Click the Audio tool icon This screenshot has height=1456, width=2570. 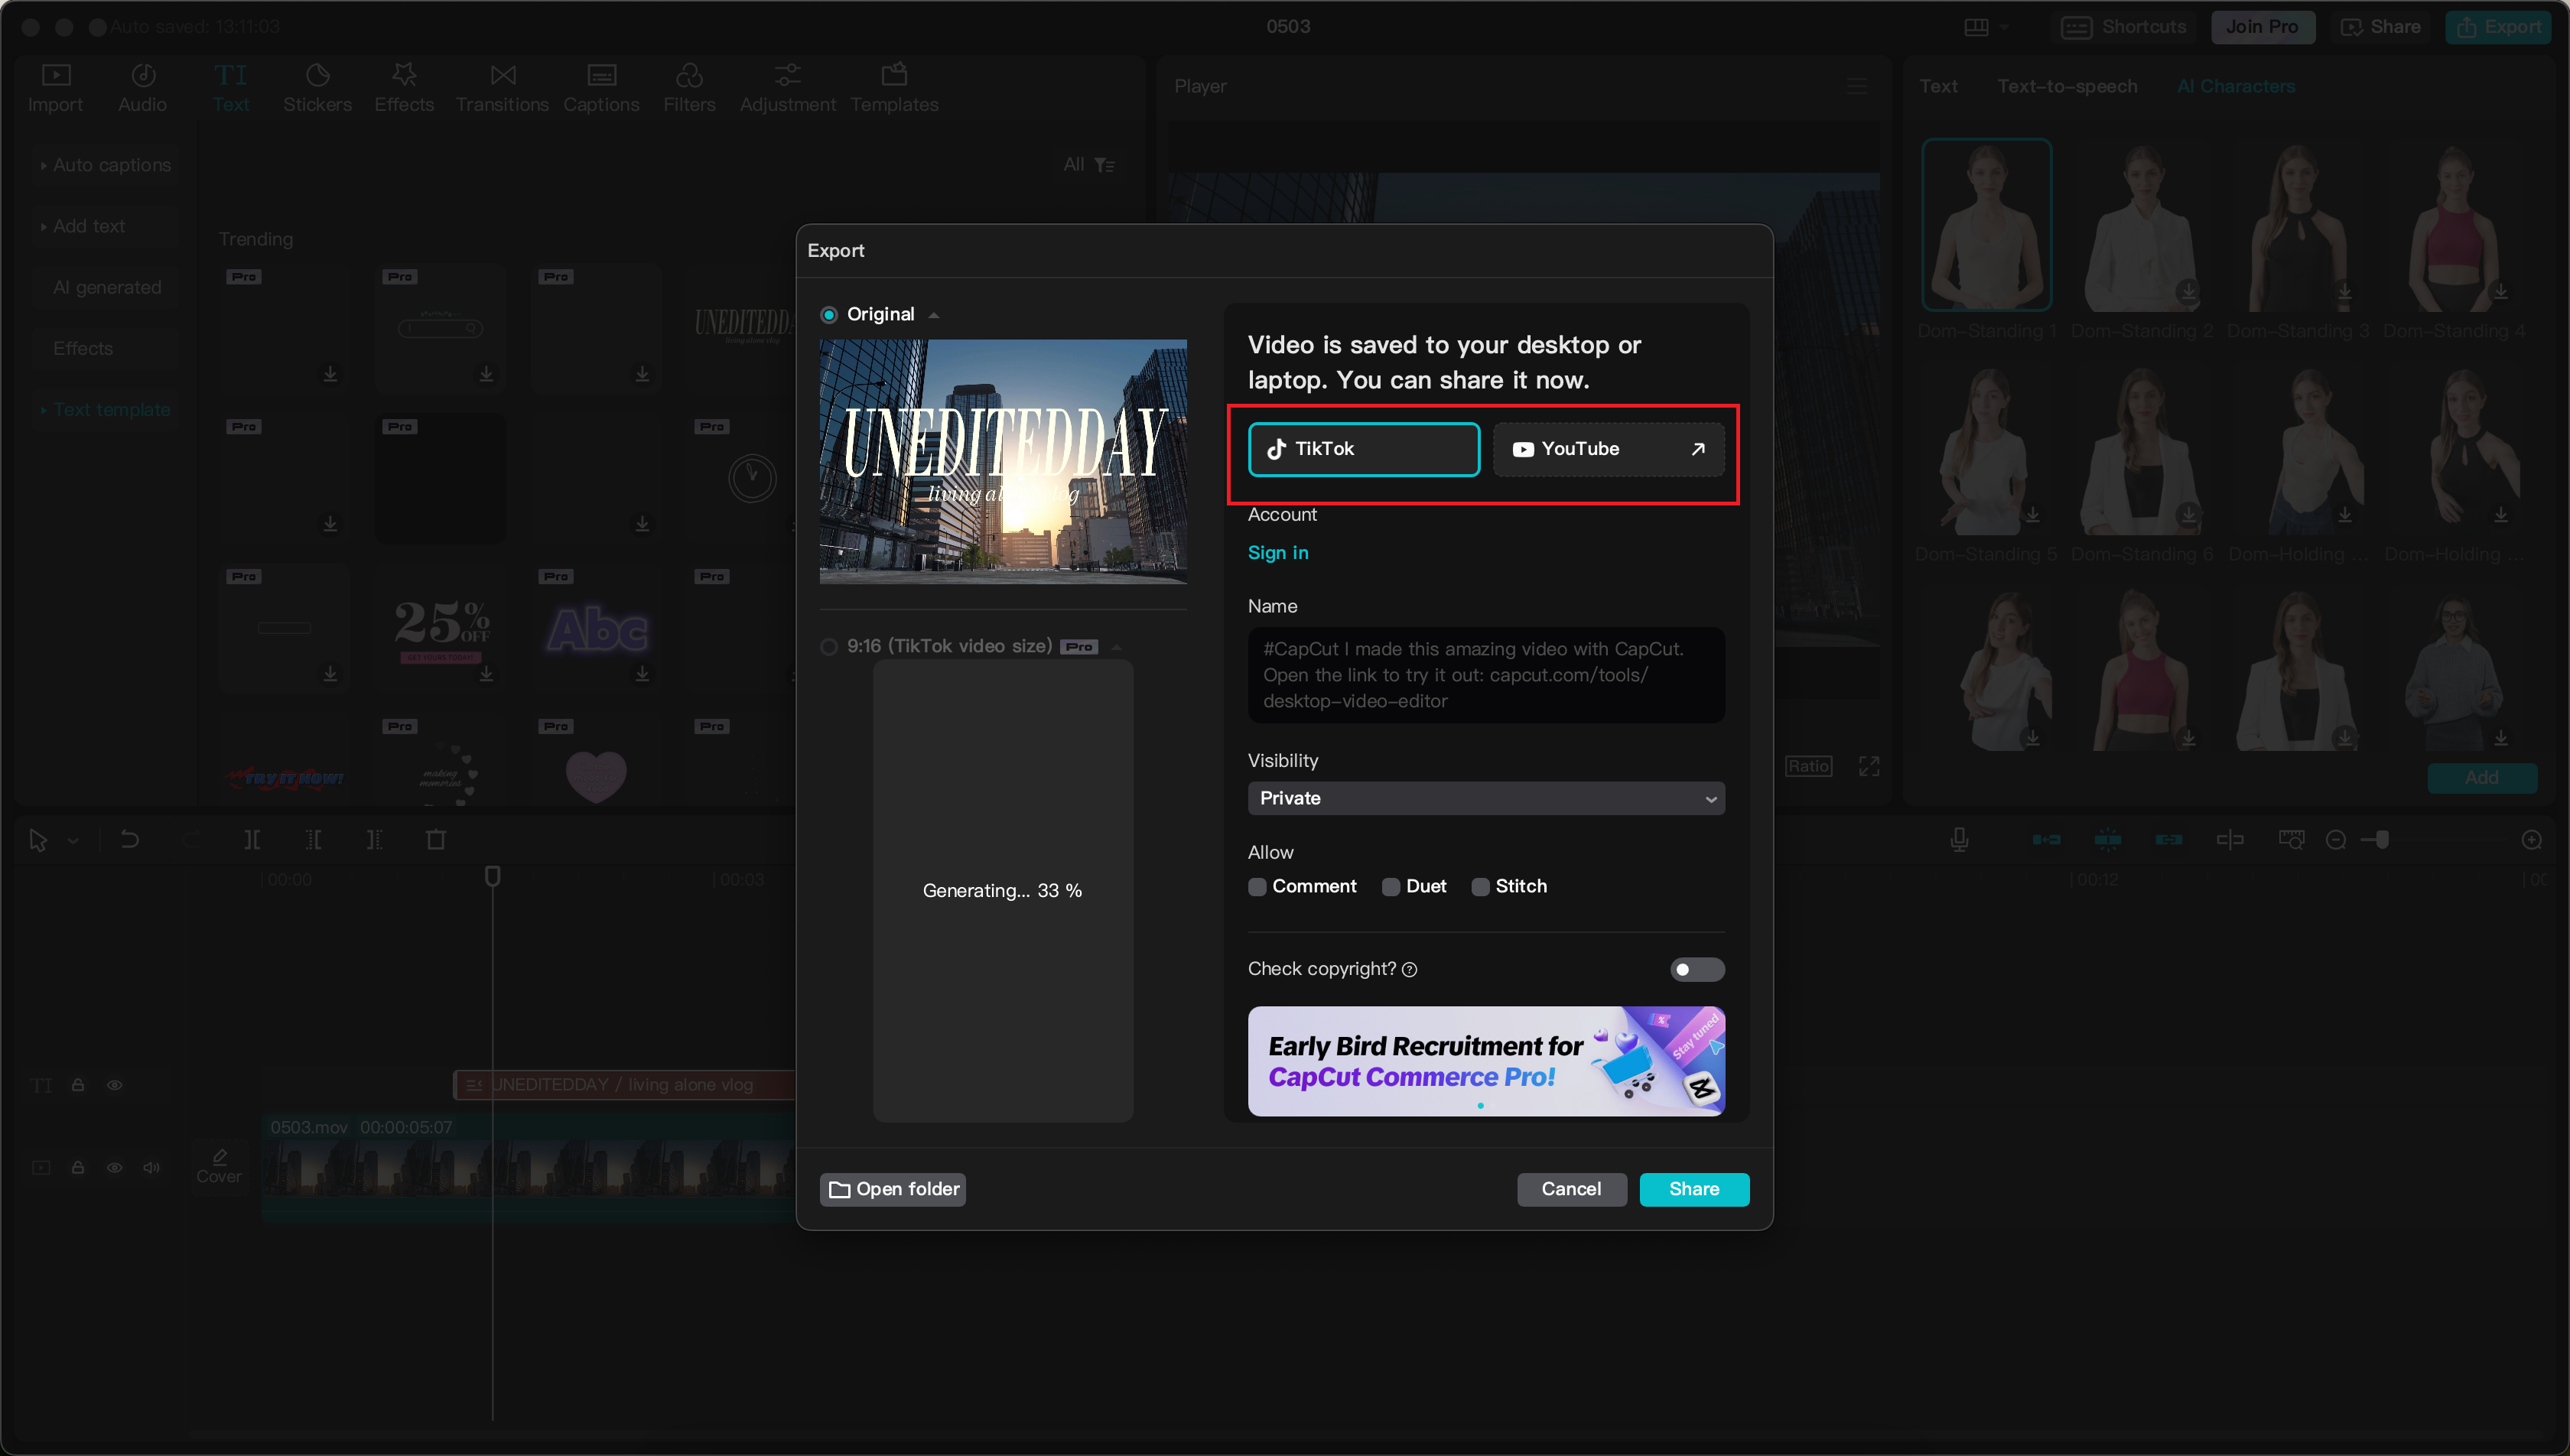142,83
